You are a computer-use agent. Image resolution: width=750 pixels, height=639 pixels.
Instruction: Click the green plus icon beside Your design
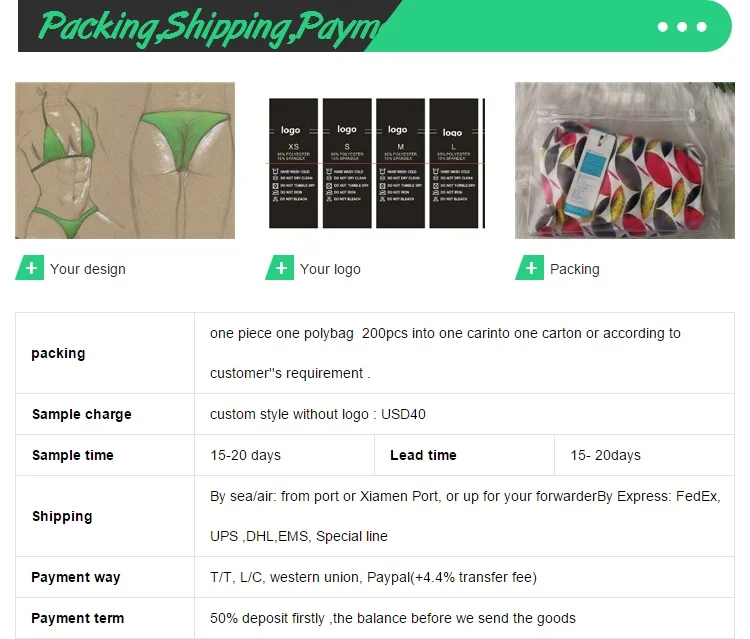tap(30, 268)
